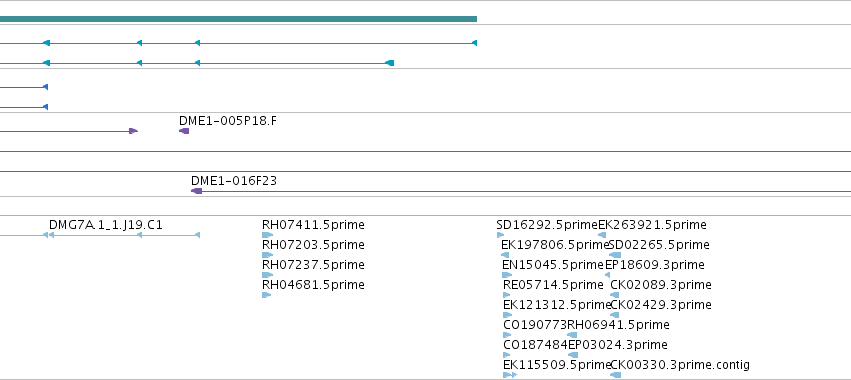Click the purple arrow glyph under DME1-005P18.F
Viewport: 851px width, 380px height.
click(x=184, y=131)
